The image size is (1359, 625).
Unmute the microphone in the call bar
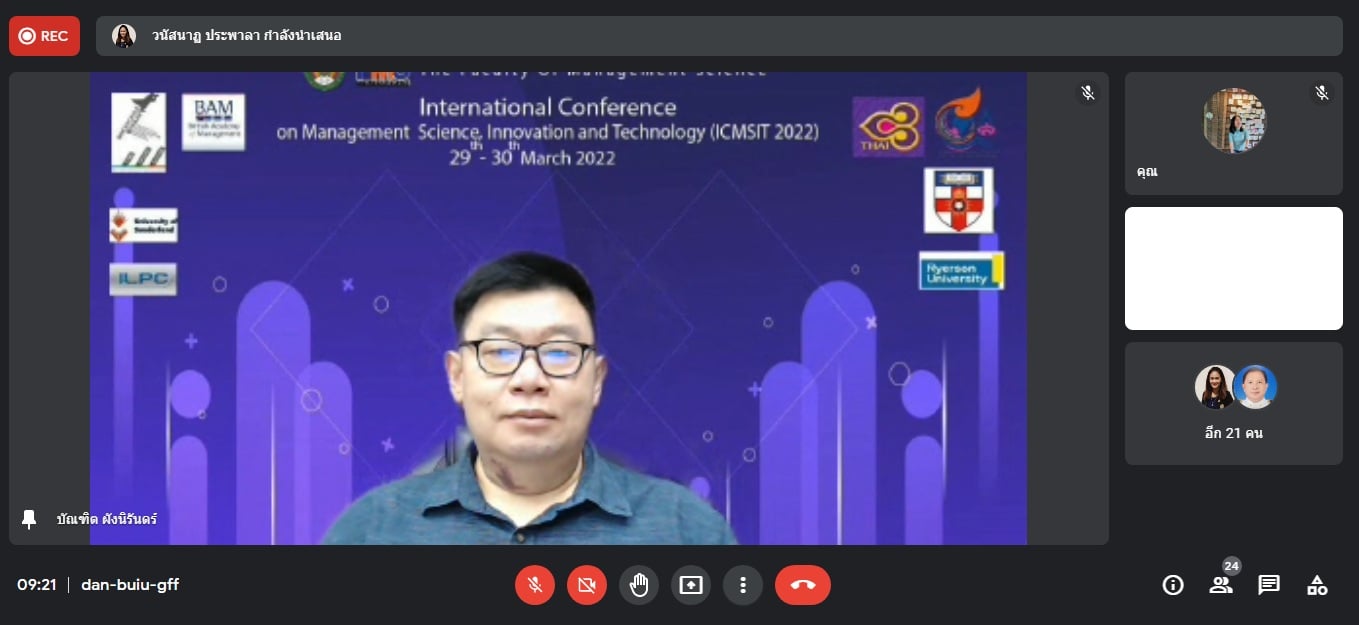click(x=535, y=585)
